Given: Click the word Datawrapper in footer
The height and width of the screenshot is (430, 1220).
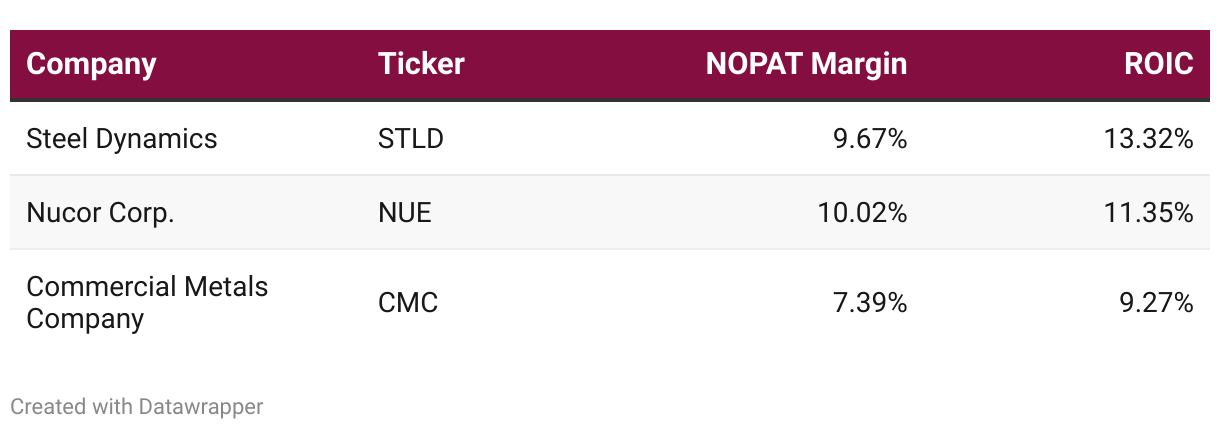Looking at the screenshot, I should click(x=201, y=407).
